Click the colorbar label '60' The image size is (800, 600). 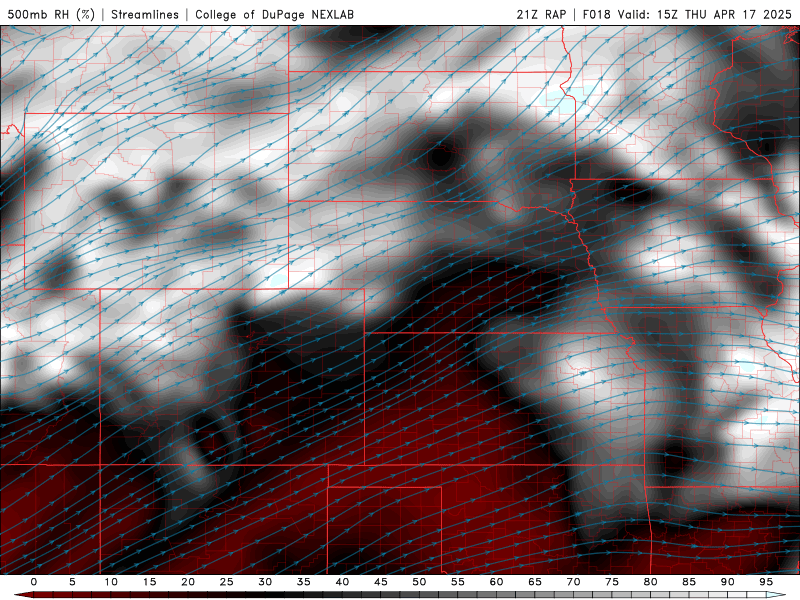click(x=496, y=582)
